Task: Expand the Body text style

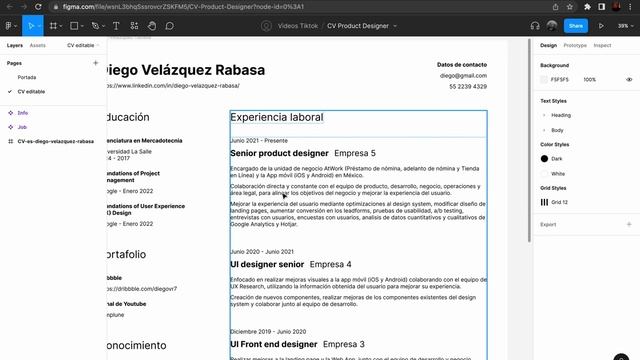Action: (x=544, y=130)
